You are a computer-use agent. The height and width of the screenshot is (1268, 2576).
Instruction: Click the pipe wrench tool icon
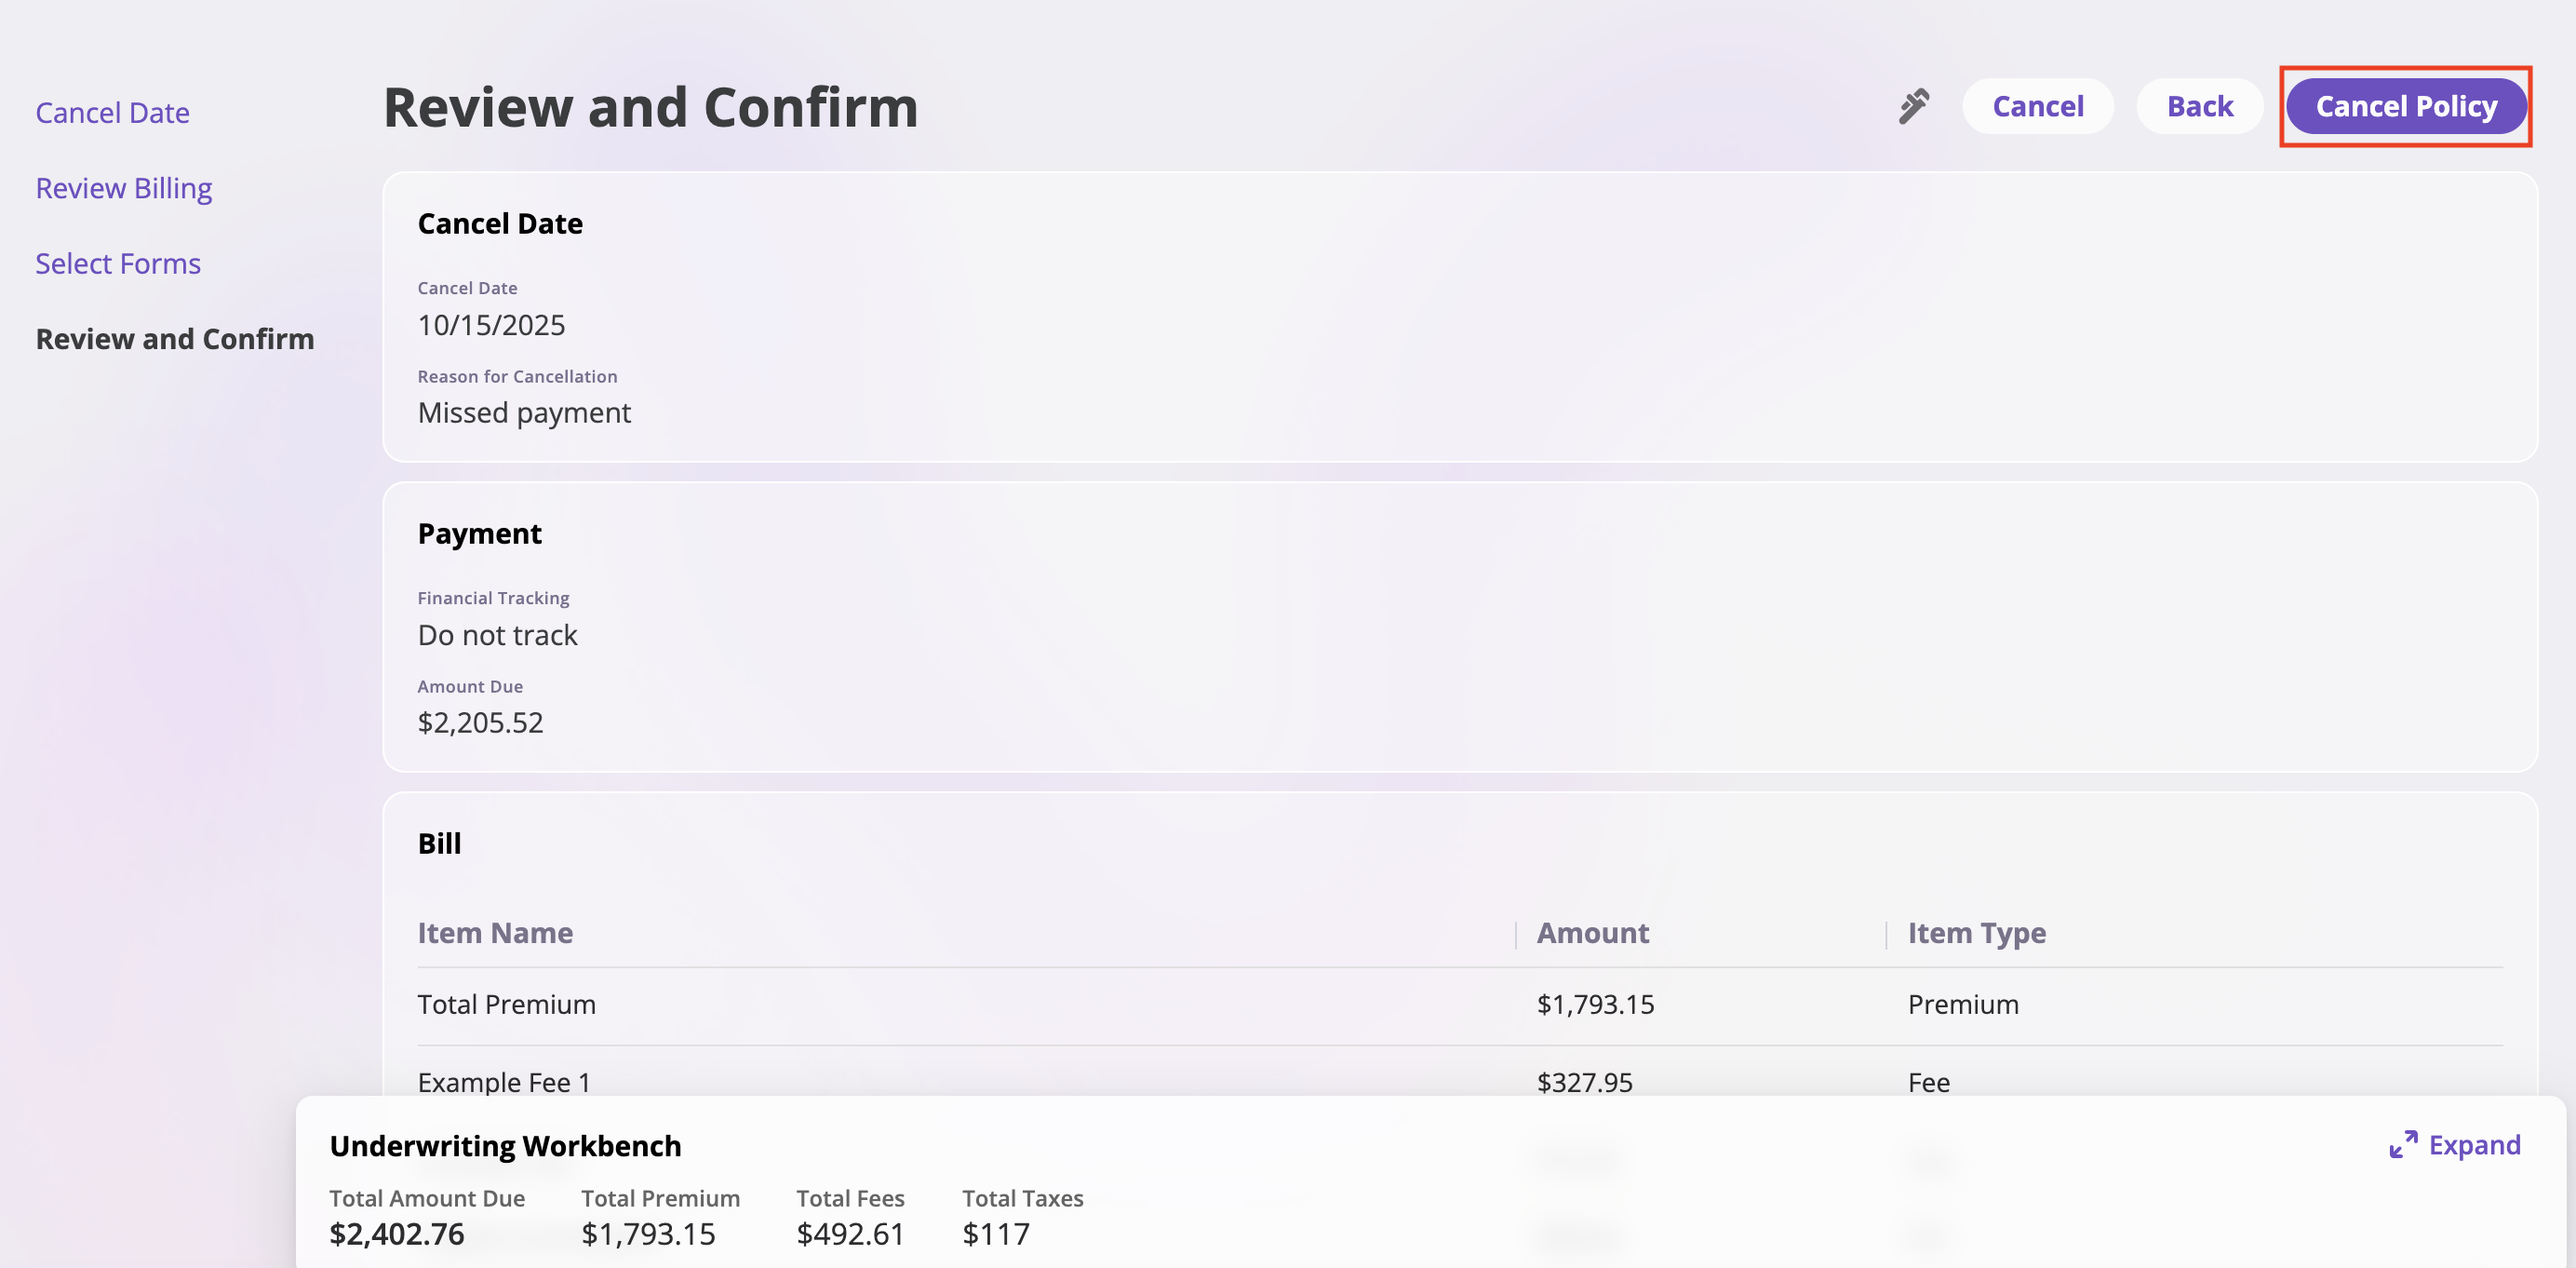(x=1913, y=106)
